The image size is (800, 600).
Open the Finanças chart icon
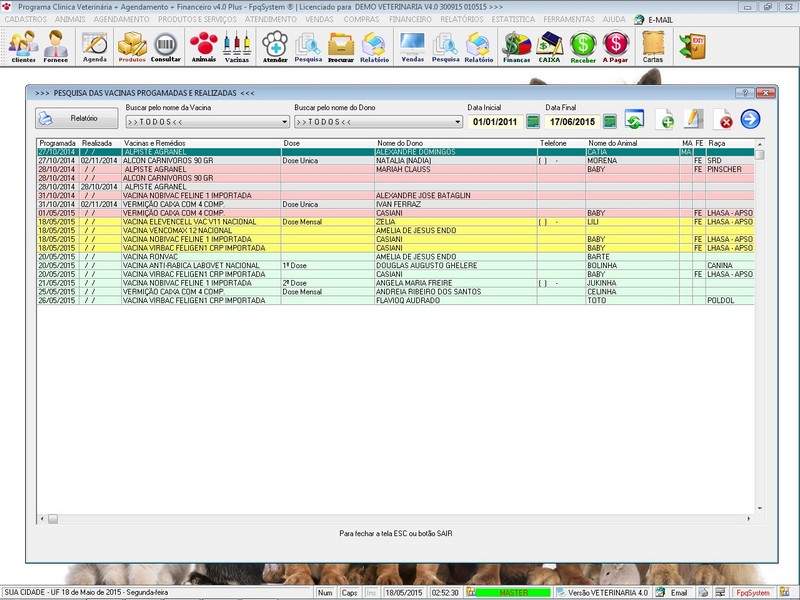(x=516, y=46)
